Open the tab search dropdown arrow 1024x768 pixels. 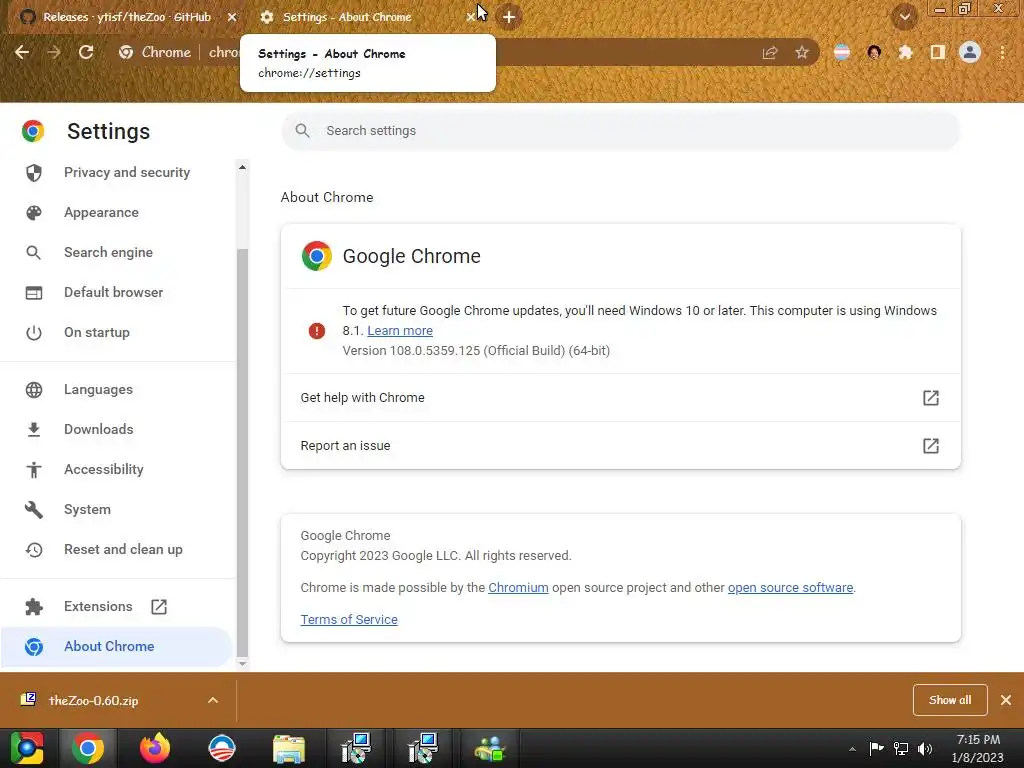pos(904,17)
